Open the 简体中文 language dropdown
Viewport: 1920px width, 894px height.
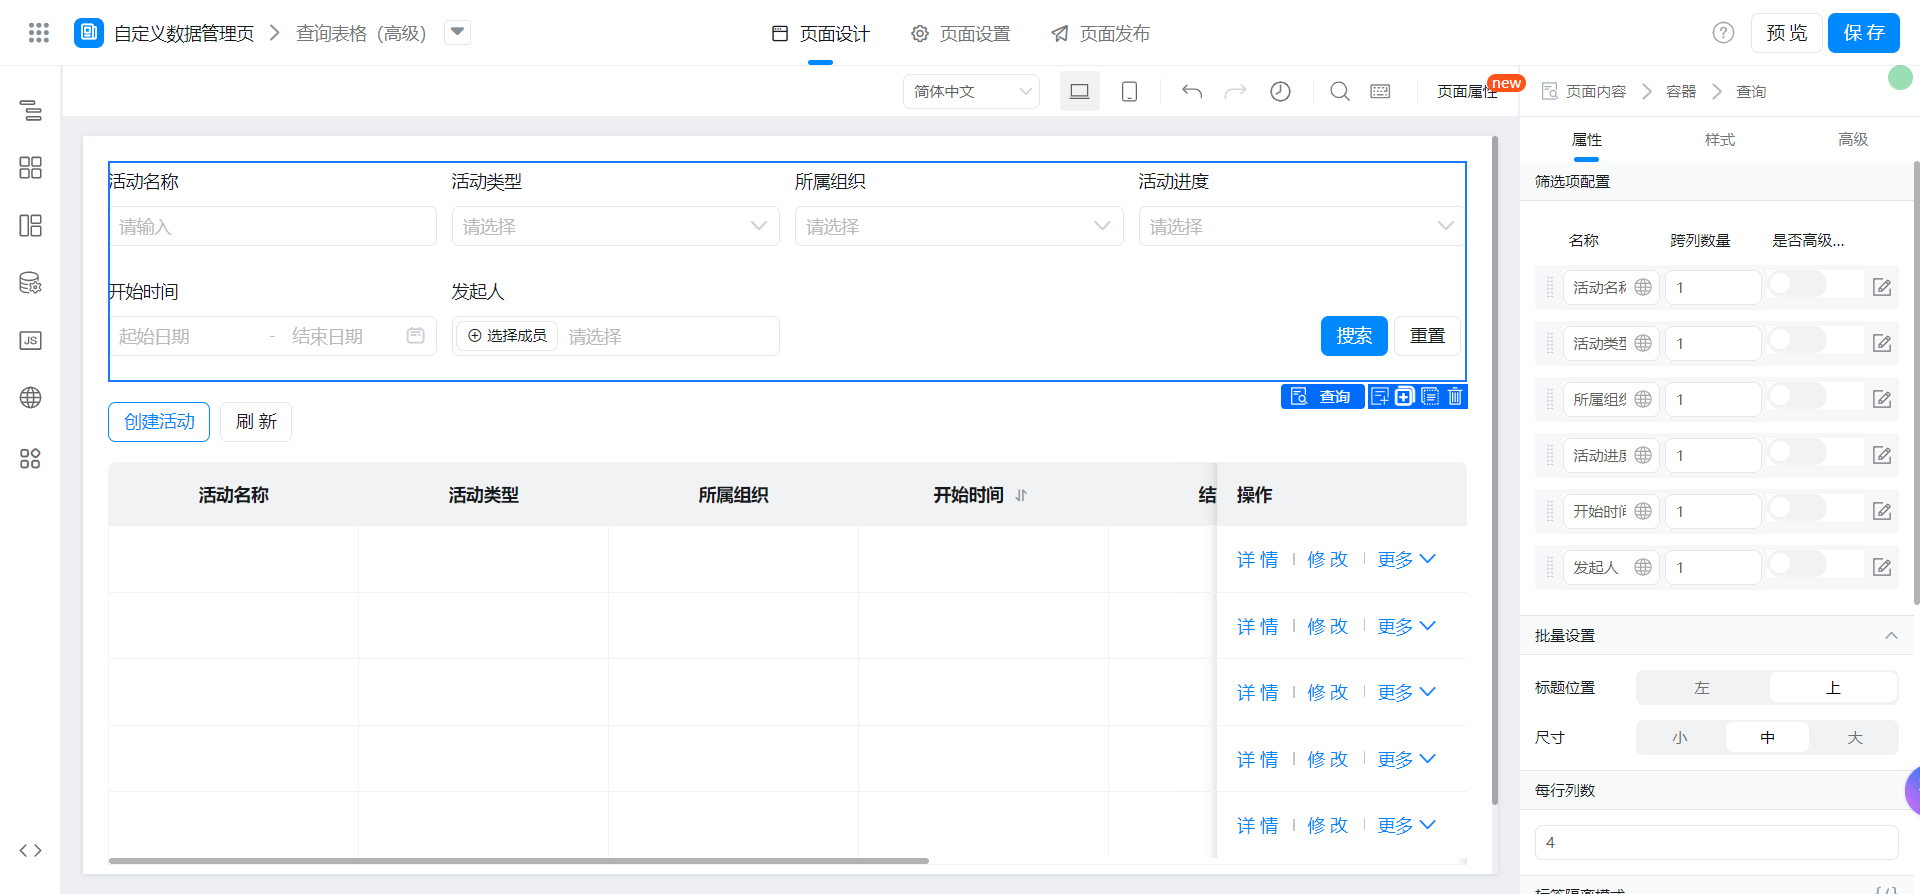point(971,91)
